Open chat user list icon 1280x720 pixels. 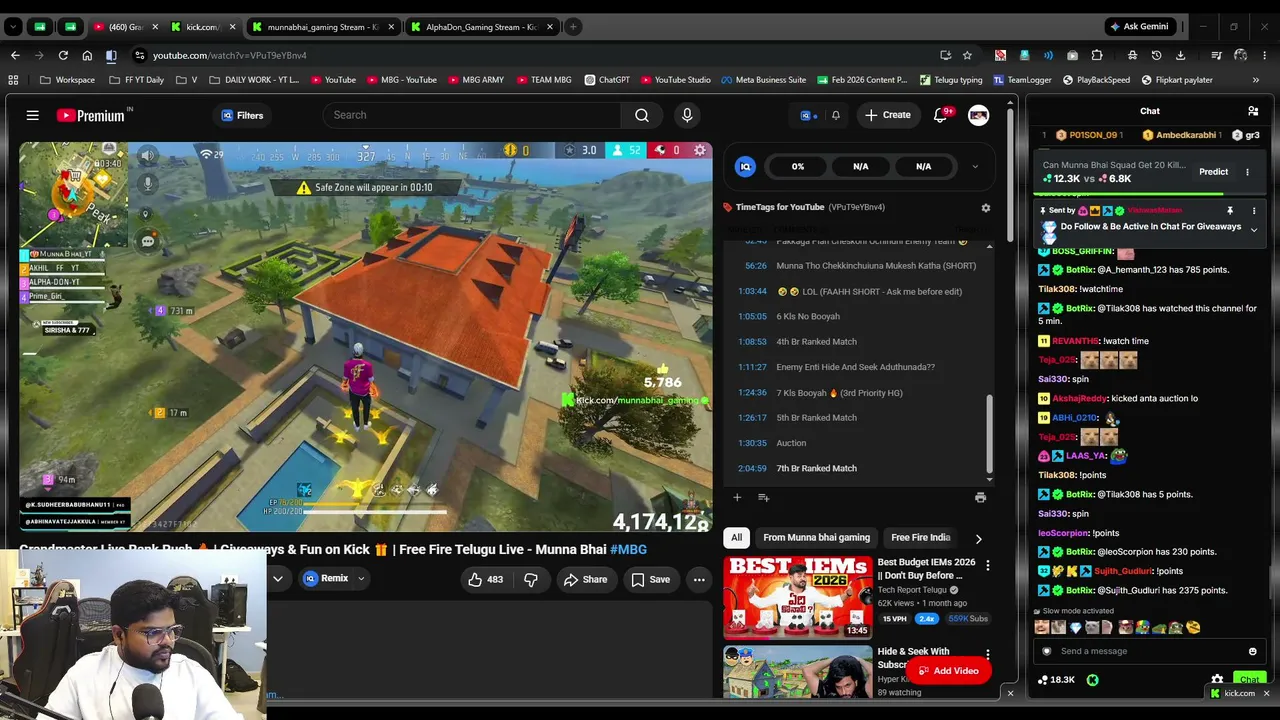pos(1253,111)
